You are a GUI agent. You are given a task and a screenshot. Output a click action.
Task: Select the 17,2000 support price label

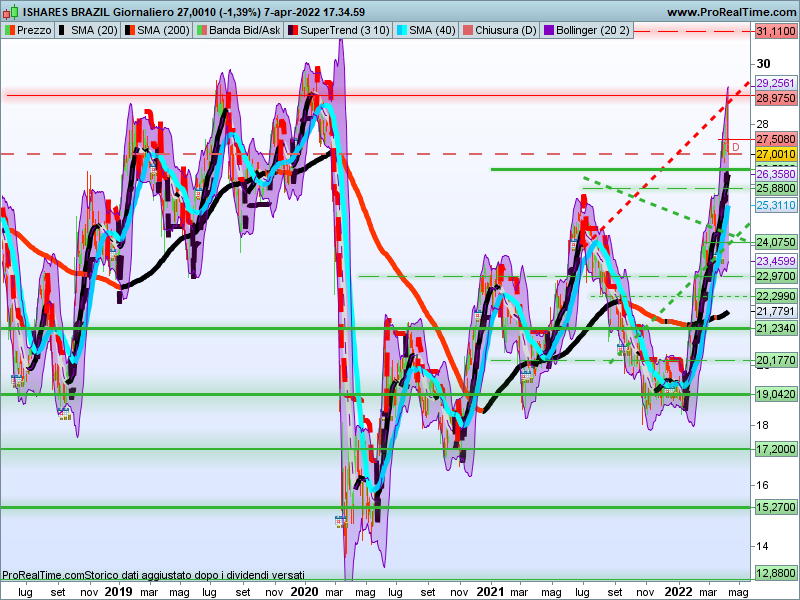click(776, 449)
